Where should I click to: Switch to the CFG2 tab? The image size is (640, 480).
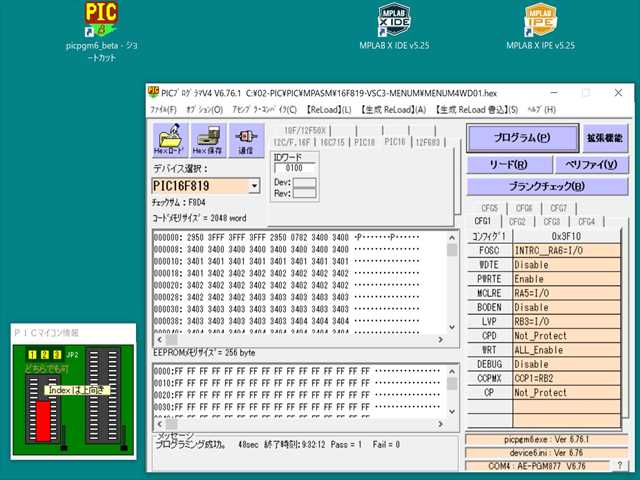click(x=517, y=221)
